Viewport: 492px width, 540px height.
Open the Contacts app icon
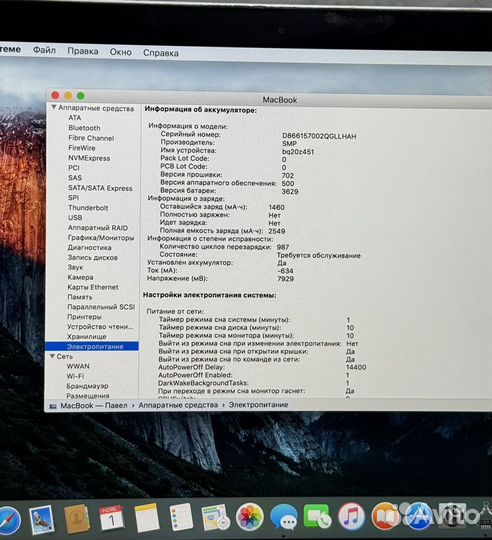tap(77, 519)
